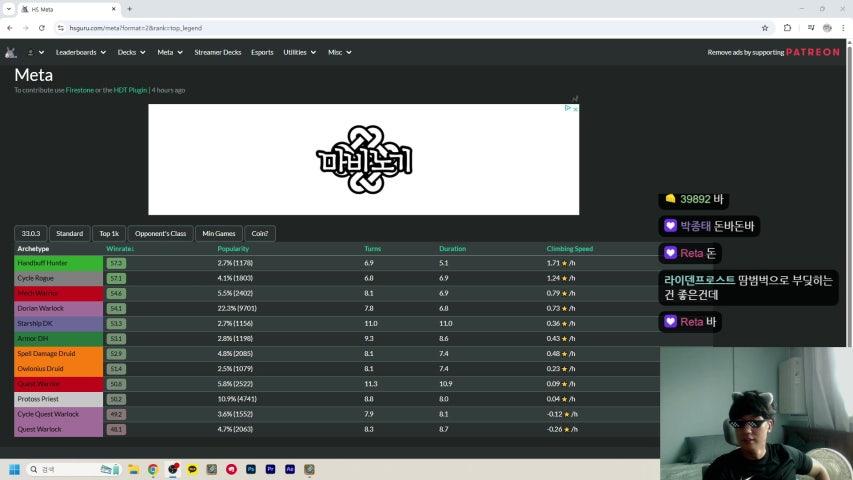The image size is (853, 480).
Task: Open the 33.0.3 period filter
Action: 30,233
